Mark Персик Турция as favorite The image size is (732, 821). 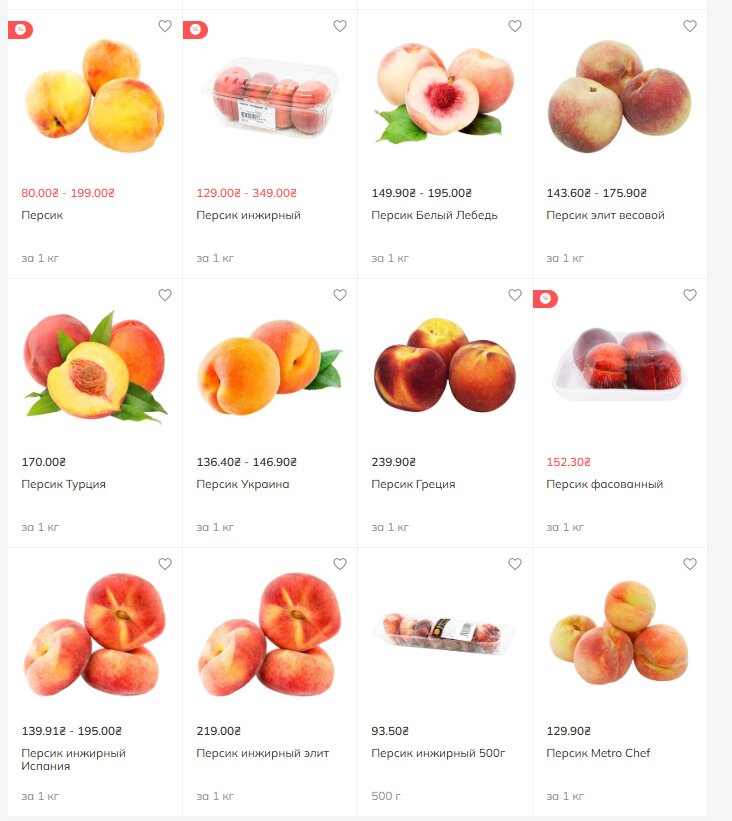pos(165,295)
